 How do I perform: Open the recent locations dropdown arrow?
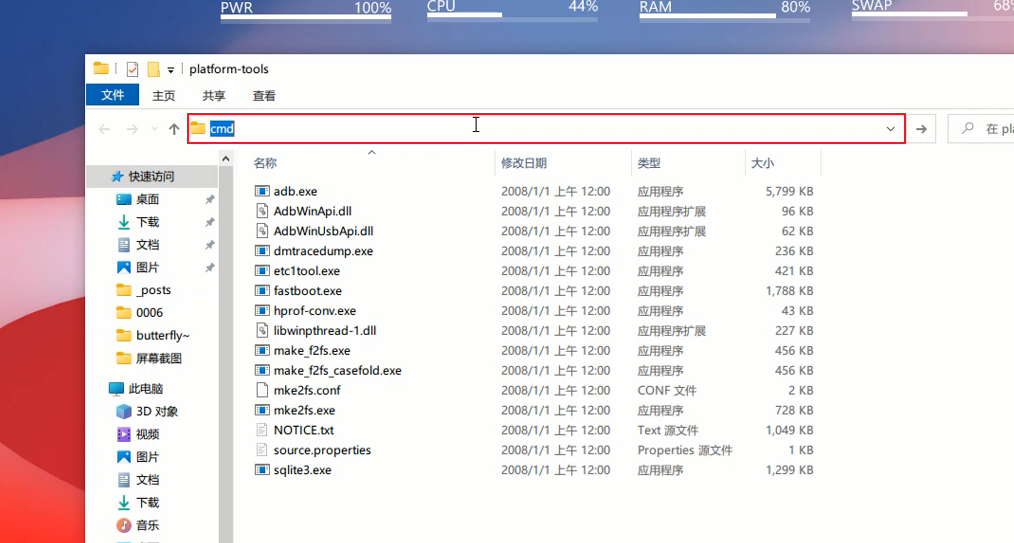pyautogui.click(x=154, y=129)
